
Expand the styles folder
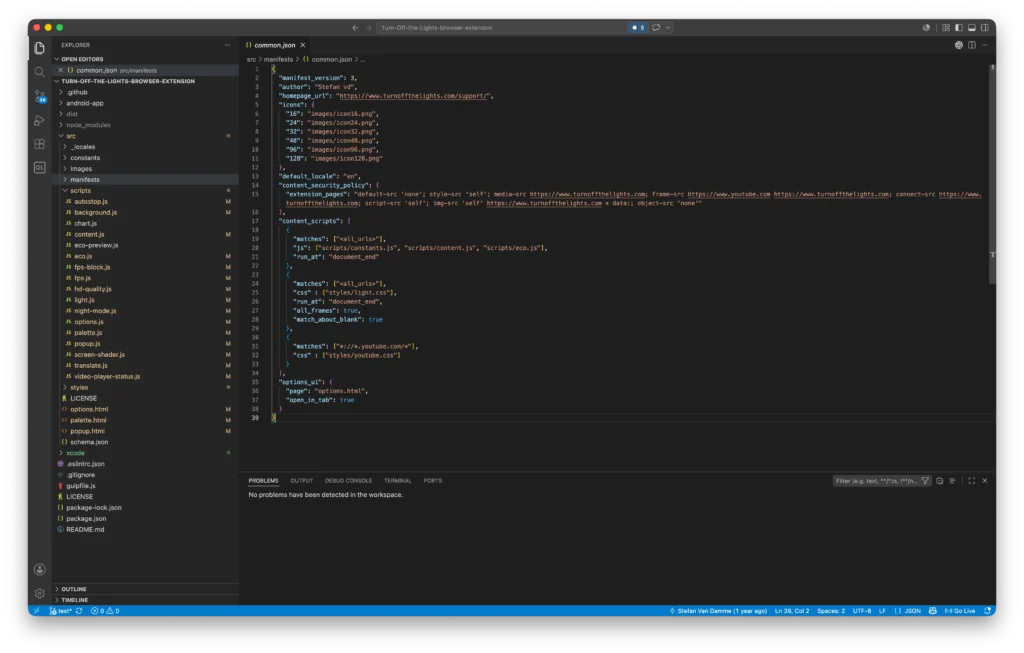(145, 387)
